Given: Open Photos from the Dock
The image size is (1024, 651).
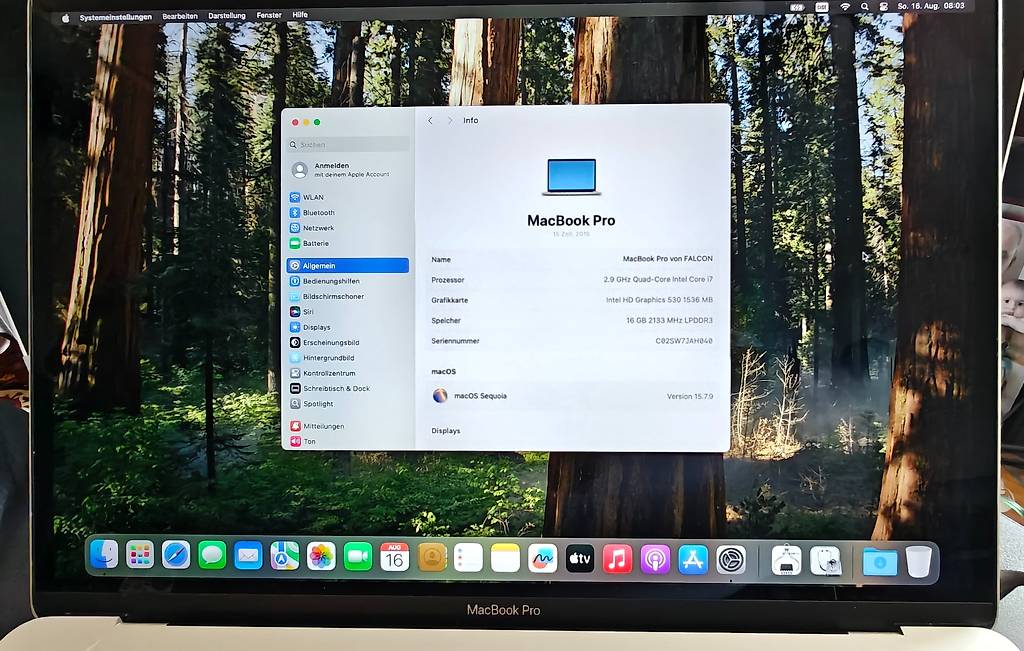Looking at the screenshot, I should pyautogui.click(x=321, y=557).
